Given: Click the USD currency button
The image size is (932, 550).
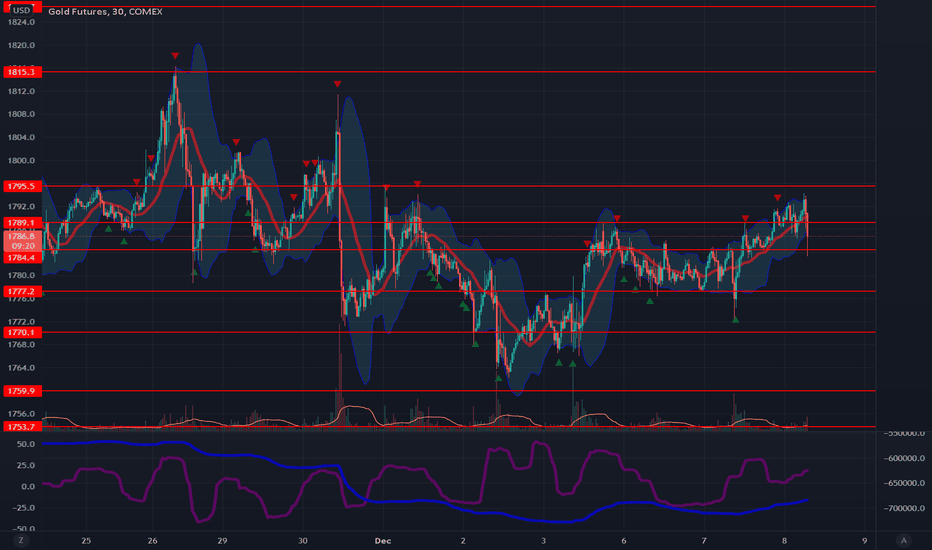Looking at the screenshot, I should pos(21,10).
